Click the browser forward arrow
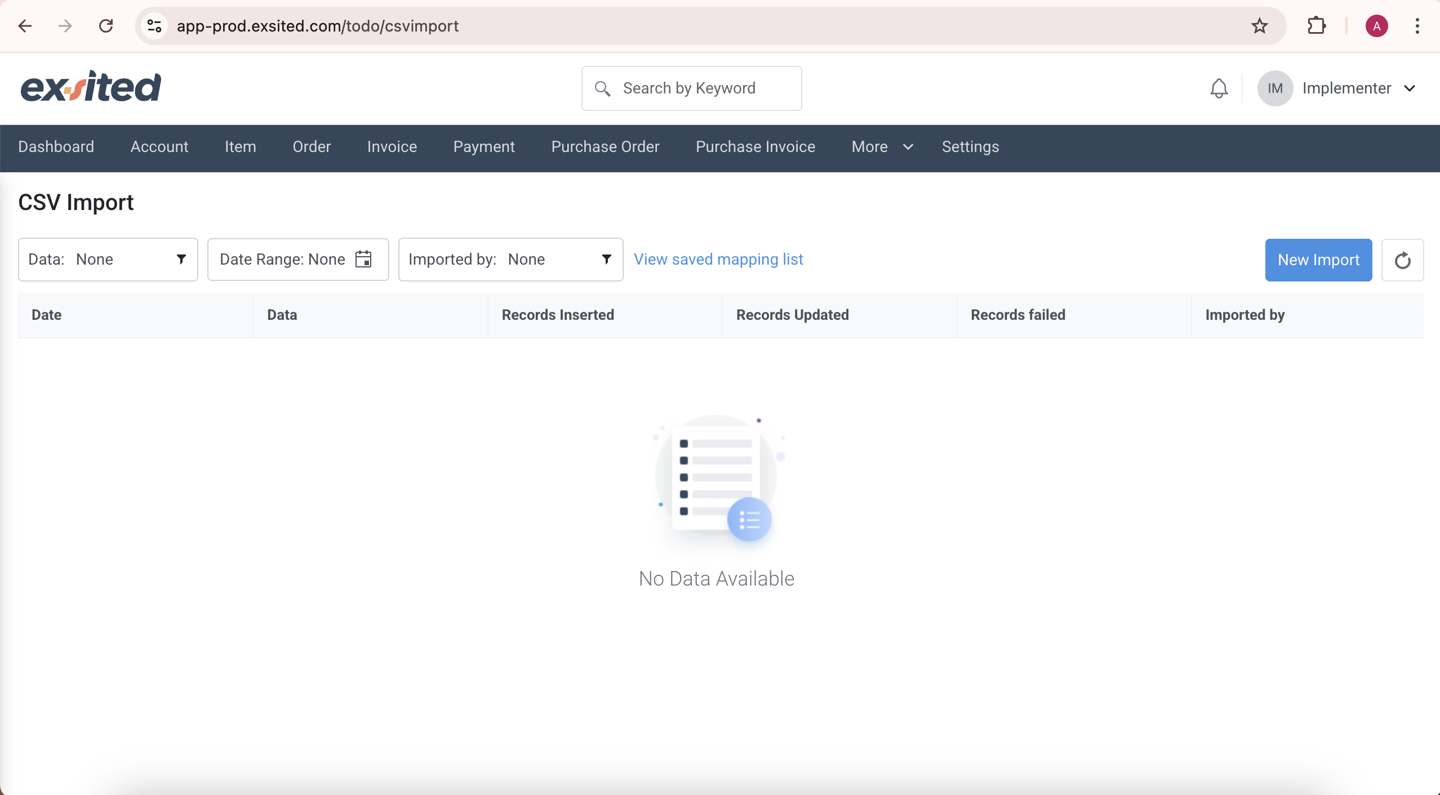This screenshot has width=1440, height=795. coord(65,26)
